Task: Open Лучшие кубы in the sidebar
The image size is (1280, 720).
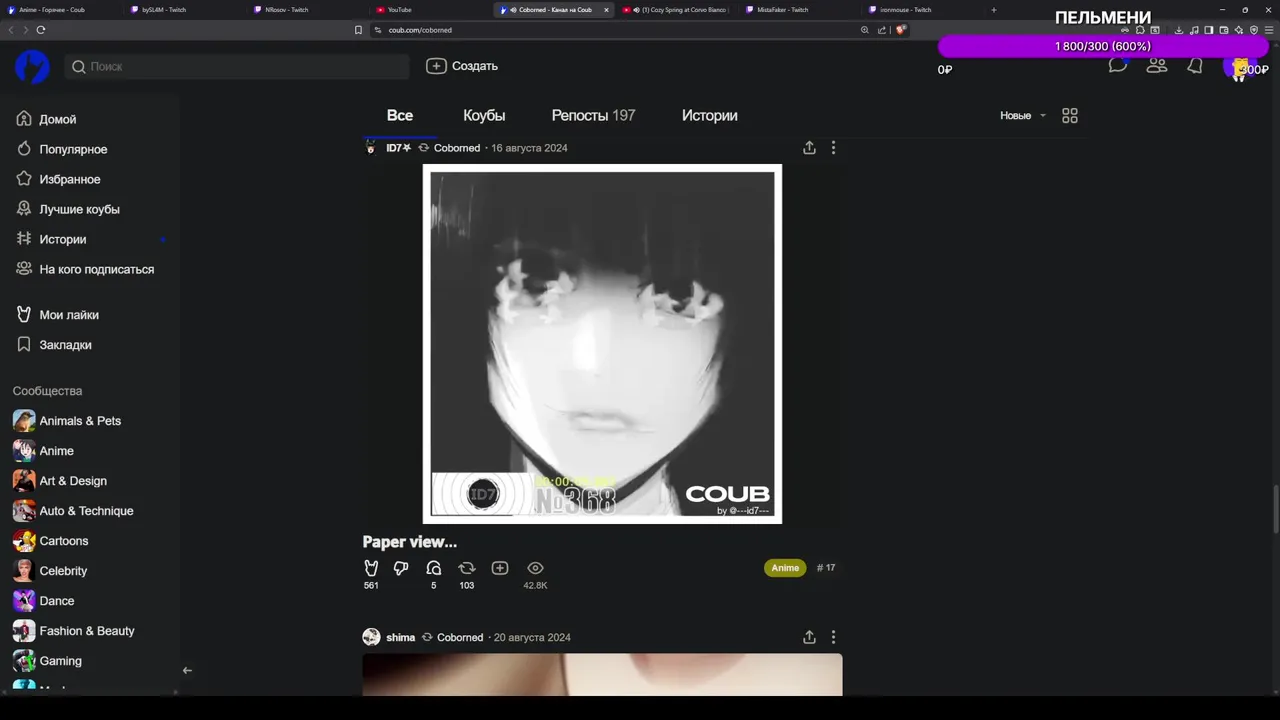Action: click(68, 209)
